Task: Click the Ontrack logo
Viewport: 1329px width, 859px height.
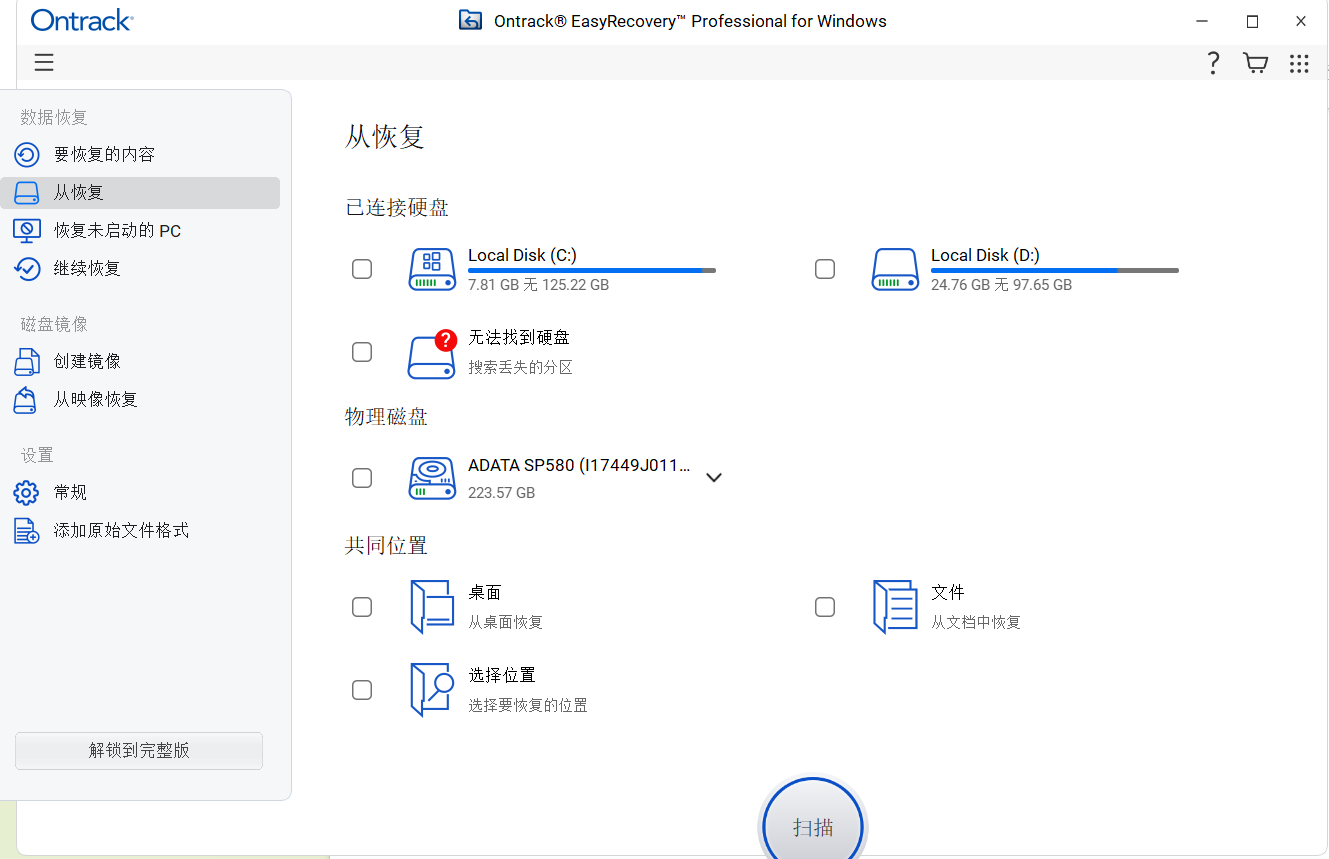Action: (x=82, y=20)
